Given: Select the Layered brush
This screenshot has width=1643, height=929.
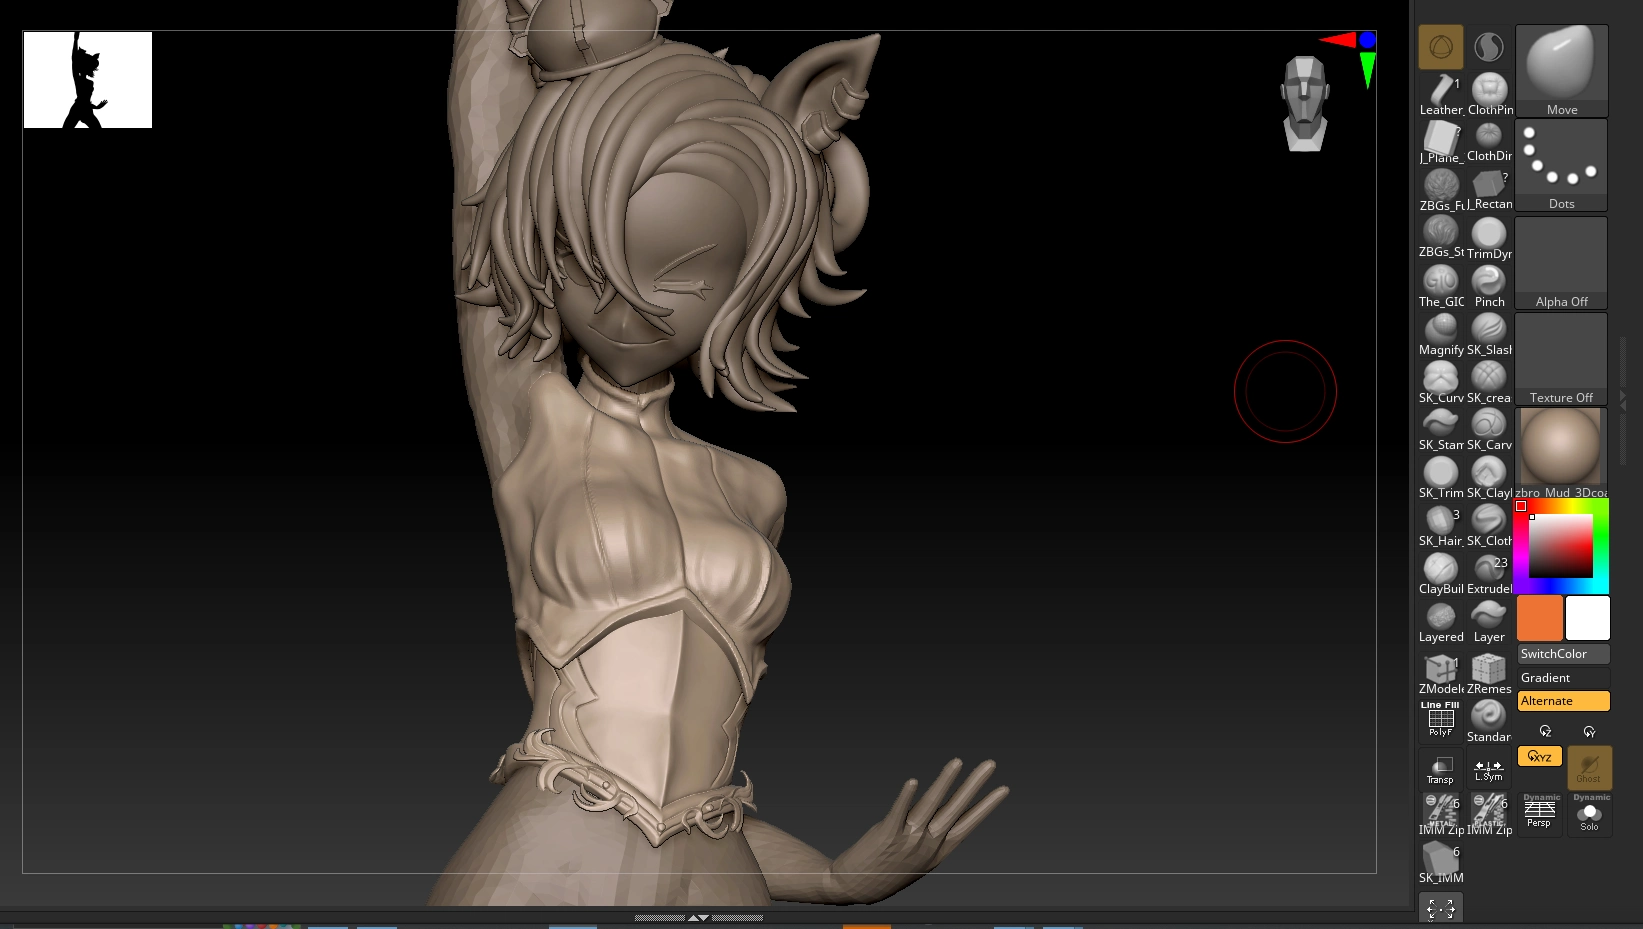Looking at the screenshot, I should (1441, 622).
